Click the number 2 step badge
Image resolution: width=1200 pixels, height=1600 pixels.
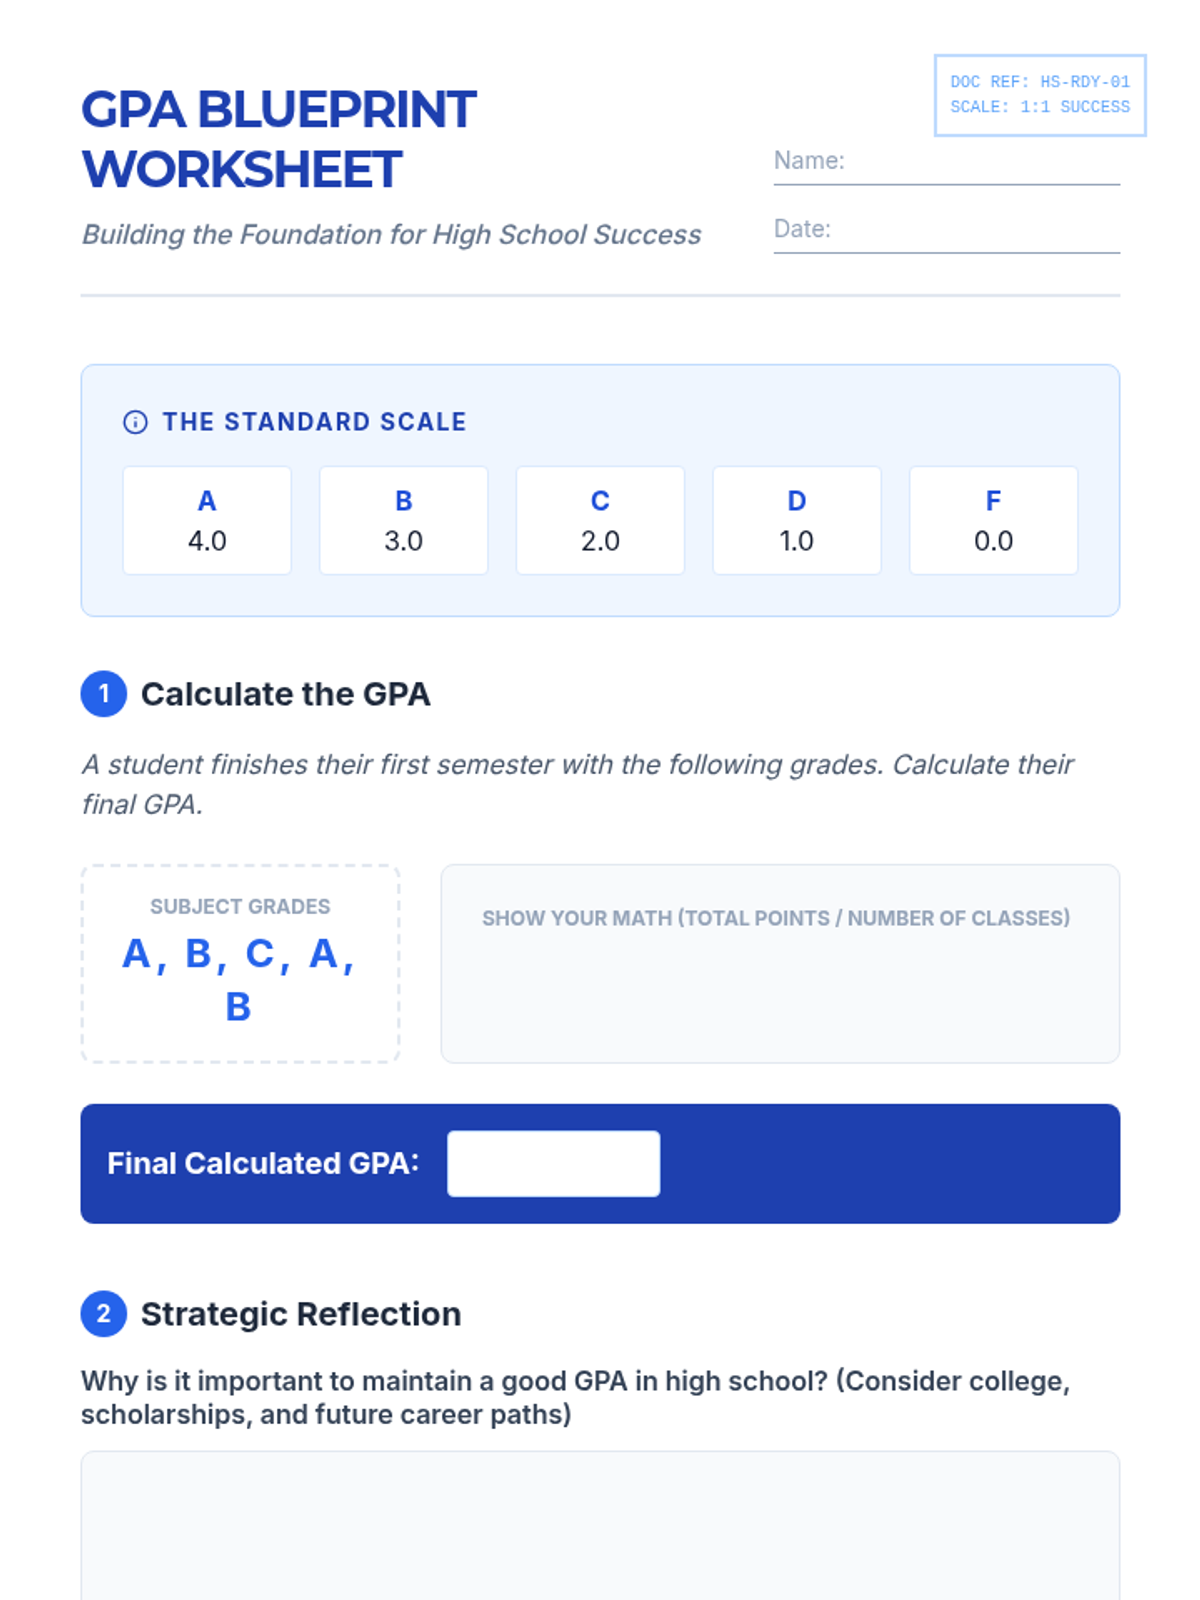click(104, 1314)
